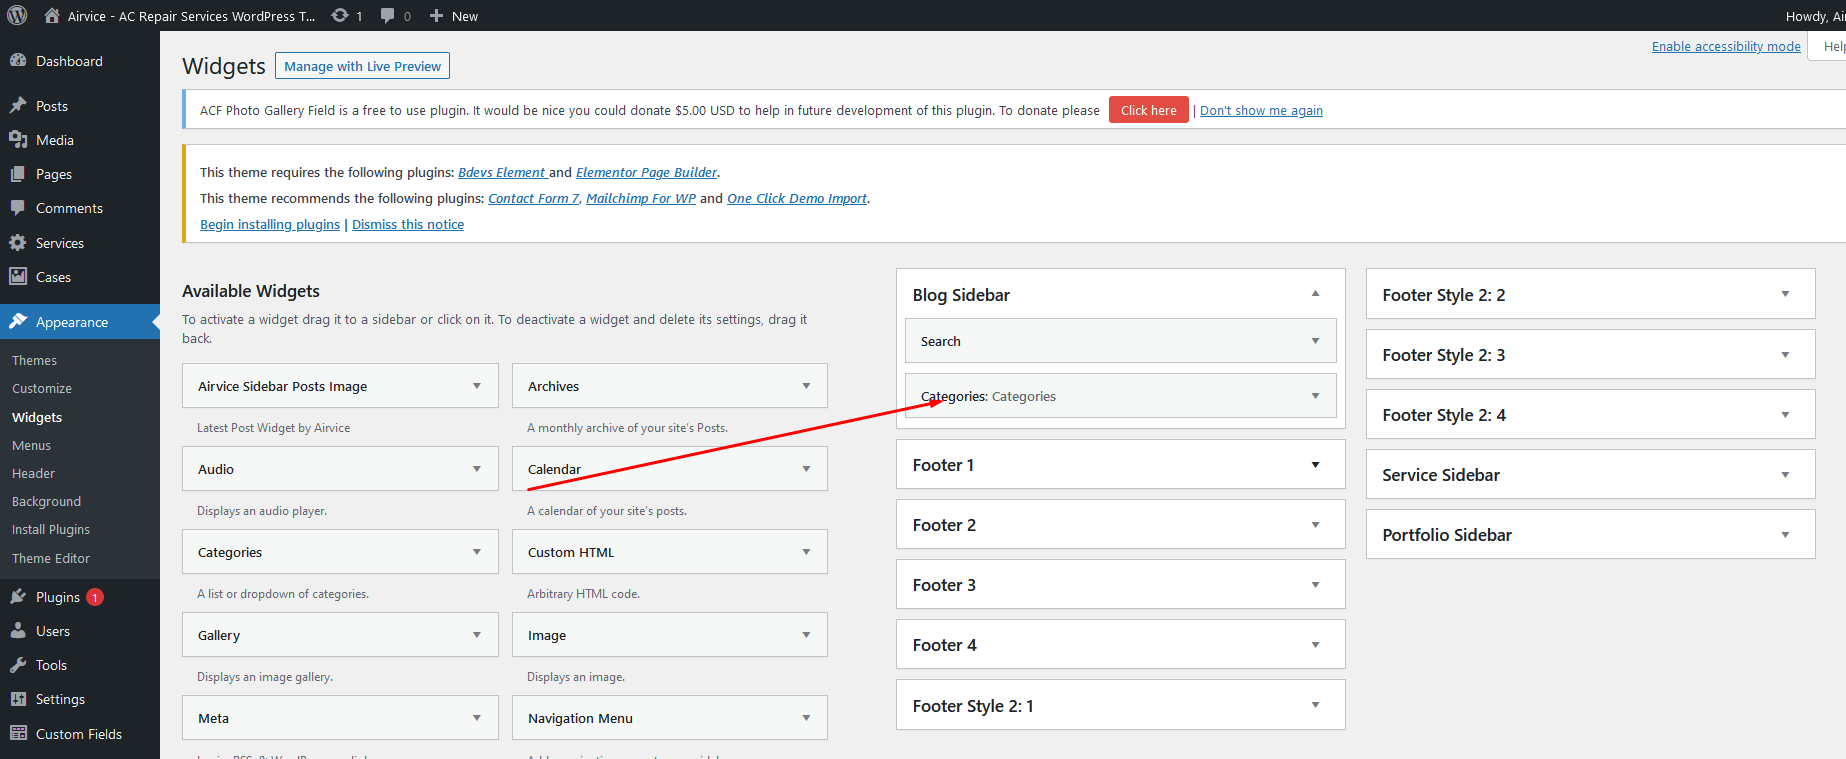Open Plugins via the plug icon
The image size is (1846, 759).
(18, 597)
